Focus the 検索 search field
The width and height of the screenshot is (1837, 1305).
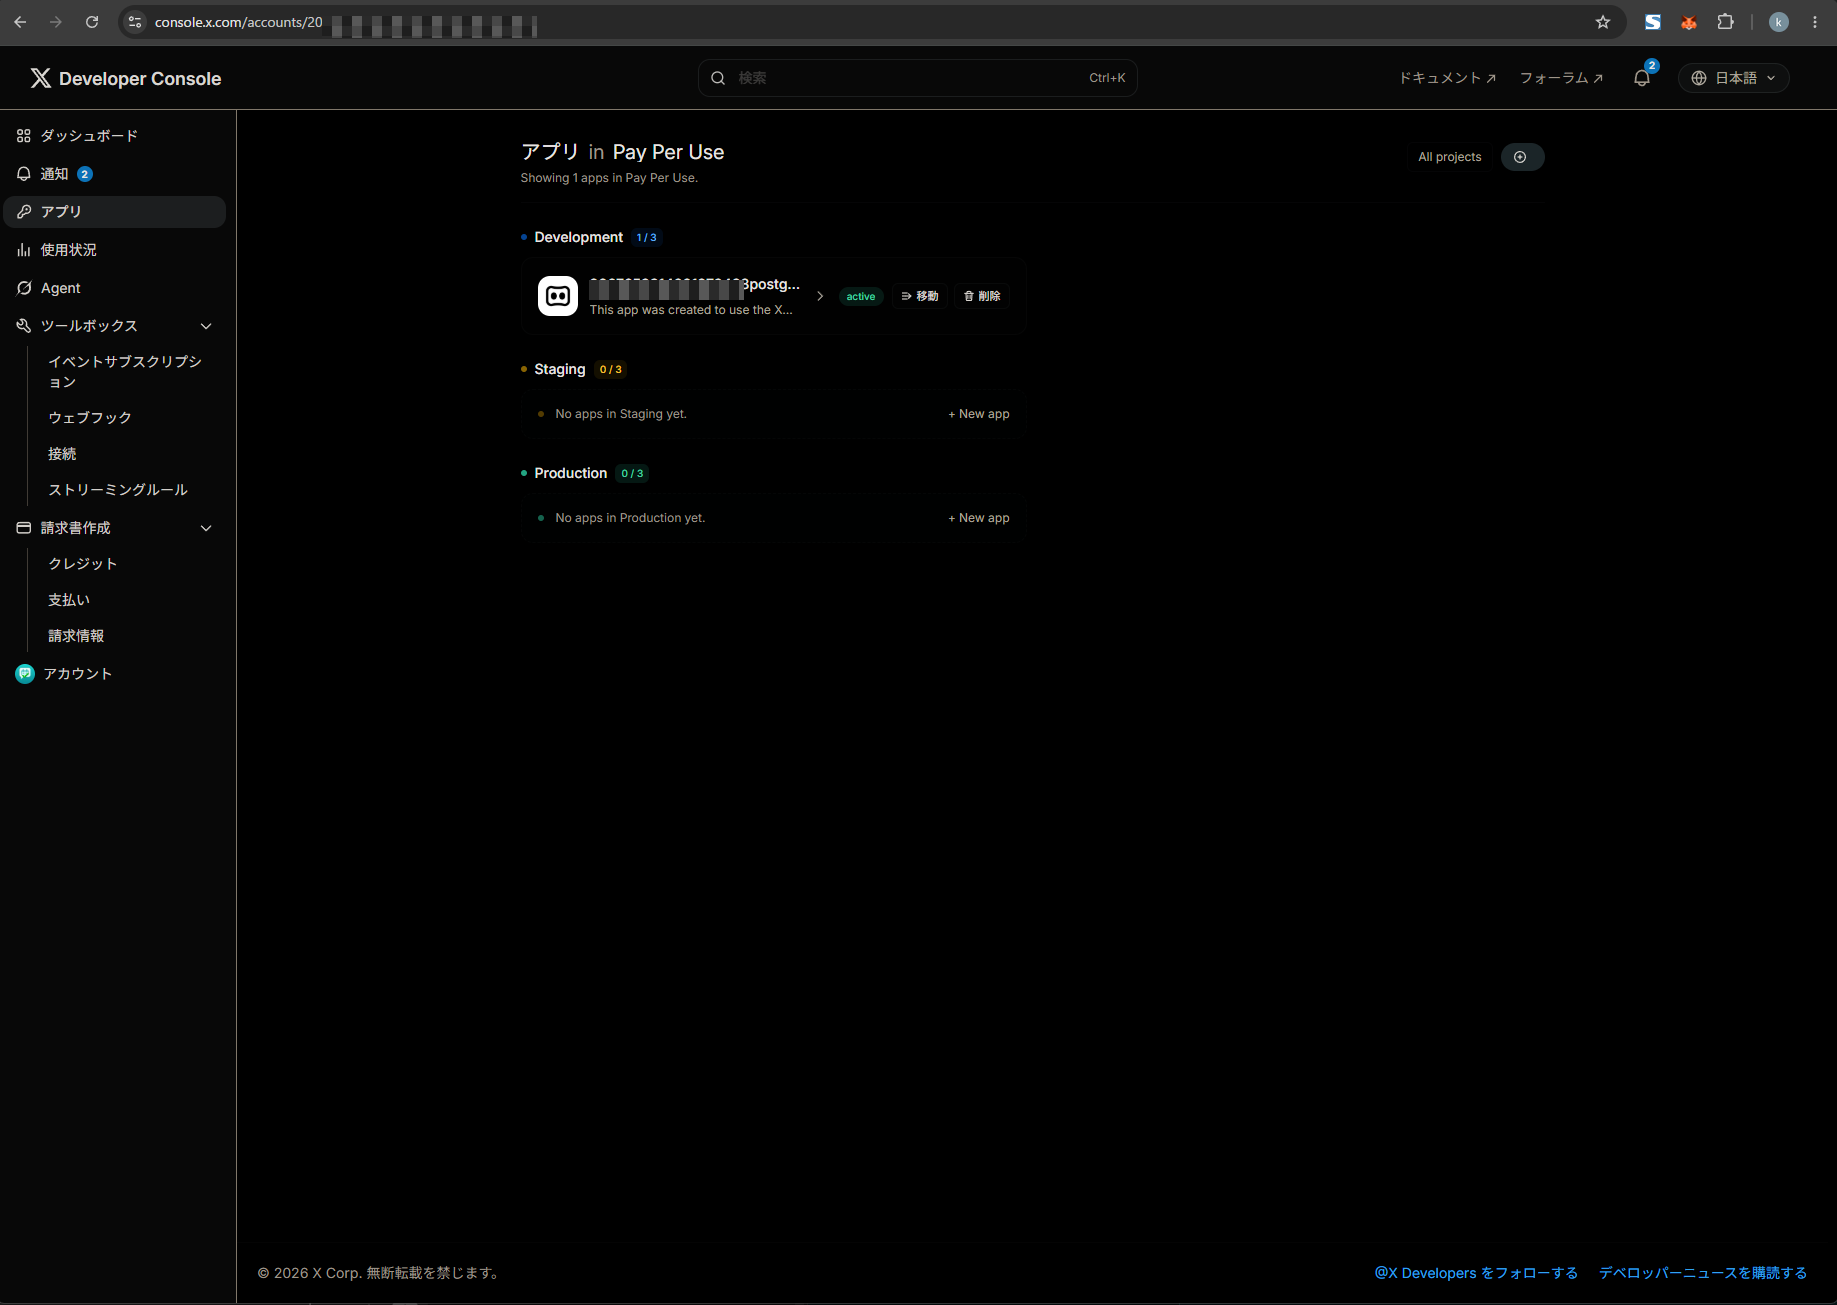[x=917, y=78]
